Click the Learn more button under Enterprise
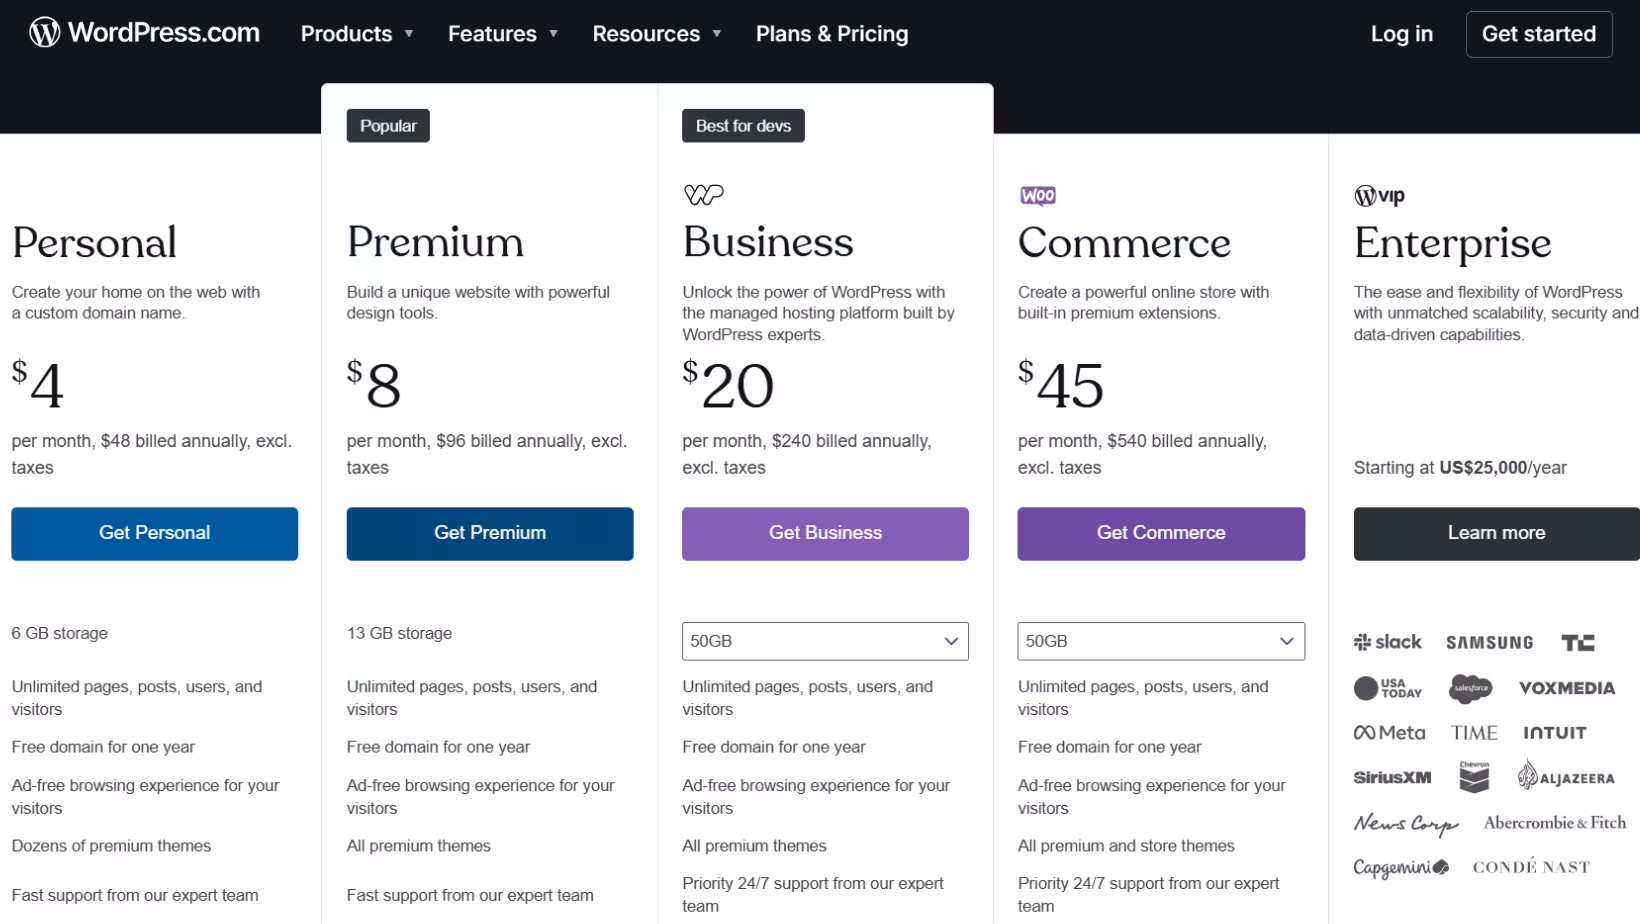The width and height of the screenshot is (1640, 924). pyautogui.click(x=1495, y=533)
